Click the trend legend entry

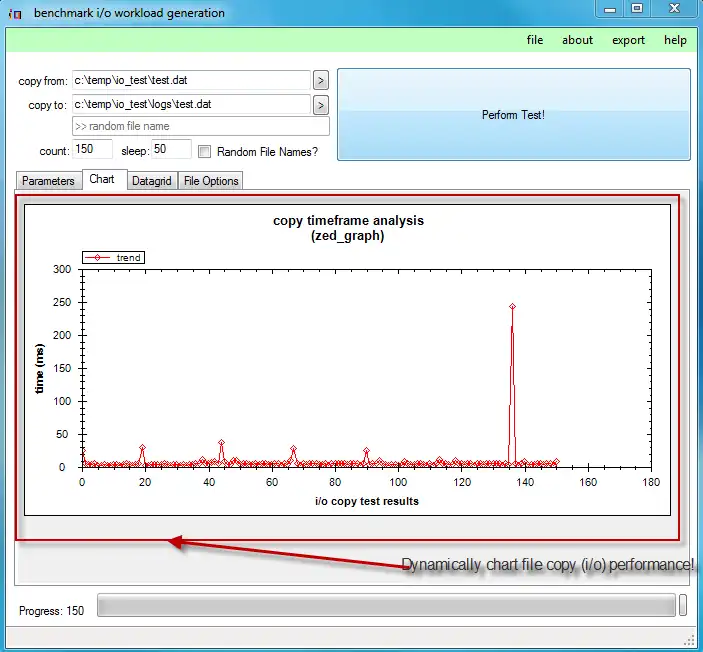click(x=113, y=257)
